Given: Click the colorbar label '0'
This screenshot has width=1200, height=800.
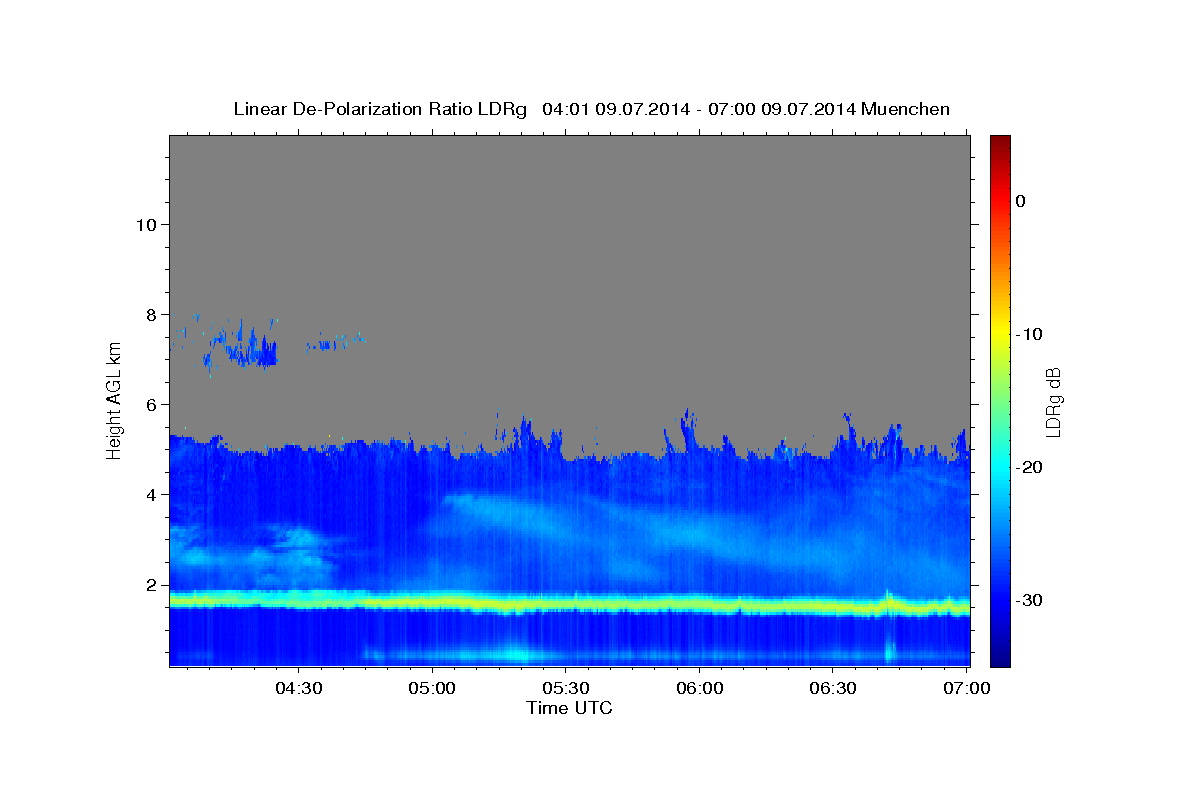Looking at the screenshot, I should [1020, 201].
